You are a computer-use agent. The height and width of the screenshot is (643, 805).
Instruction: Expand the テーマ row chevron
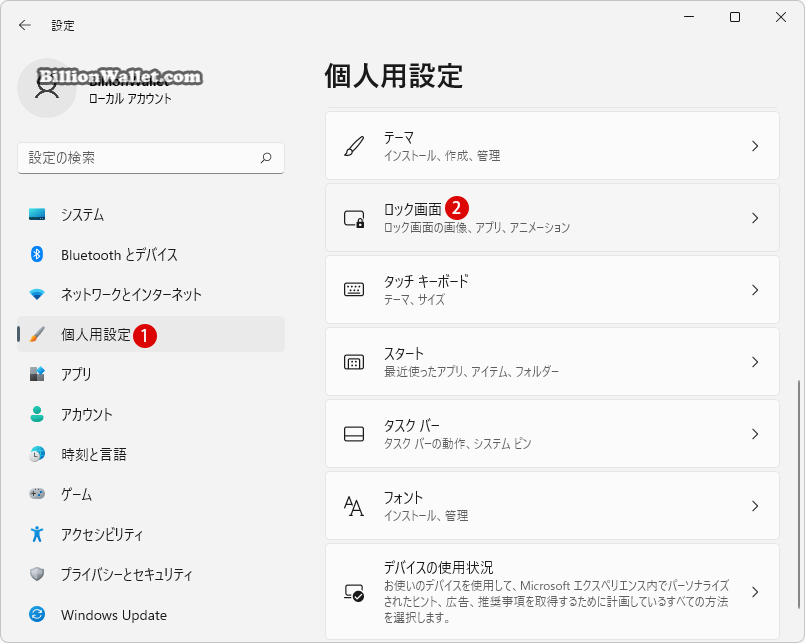coord(755,146)
